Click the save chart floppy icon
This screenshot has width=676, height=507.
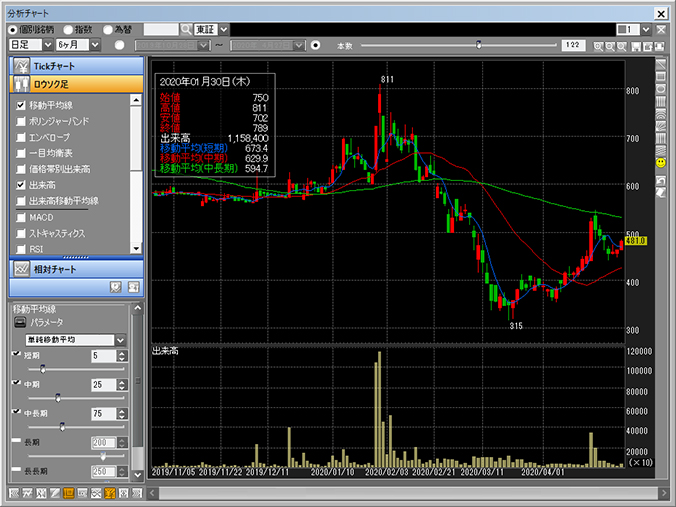tap(636, 46)
